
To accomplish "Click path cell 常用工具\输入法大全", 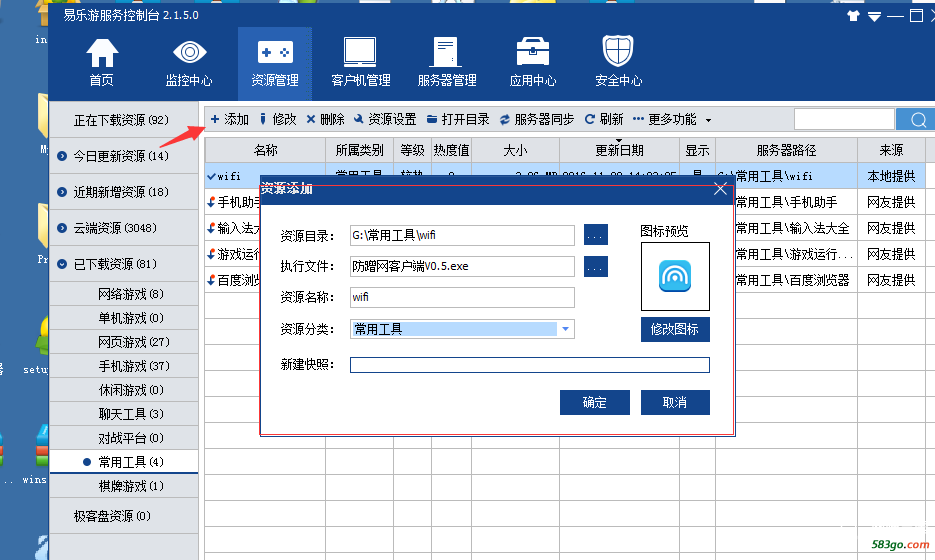I will 792,228.
